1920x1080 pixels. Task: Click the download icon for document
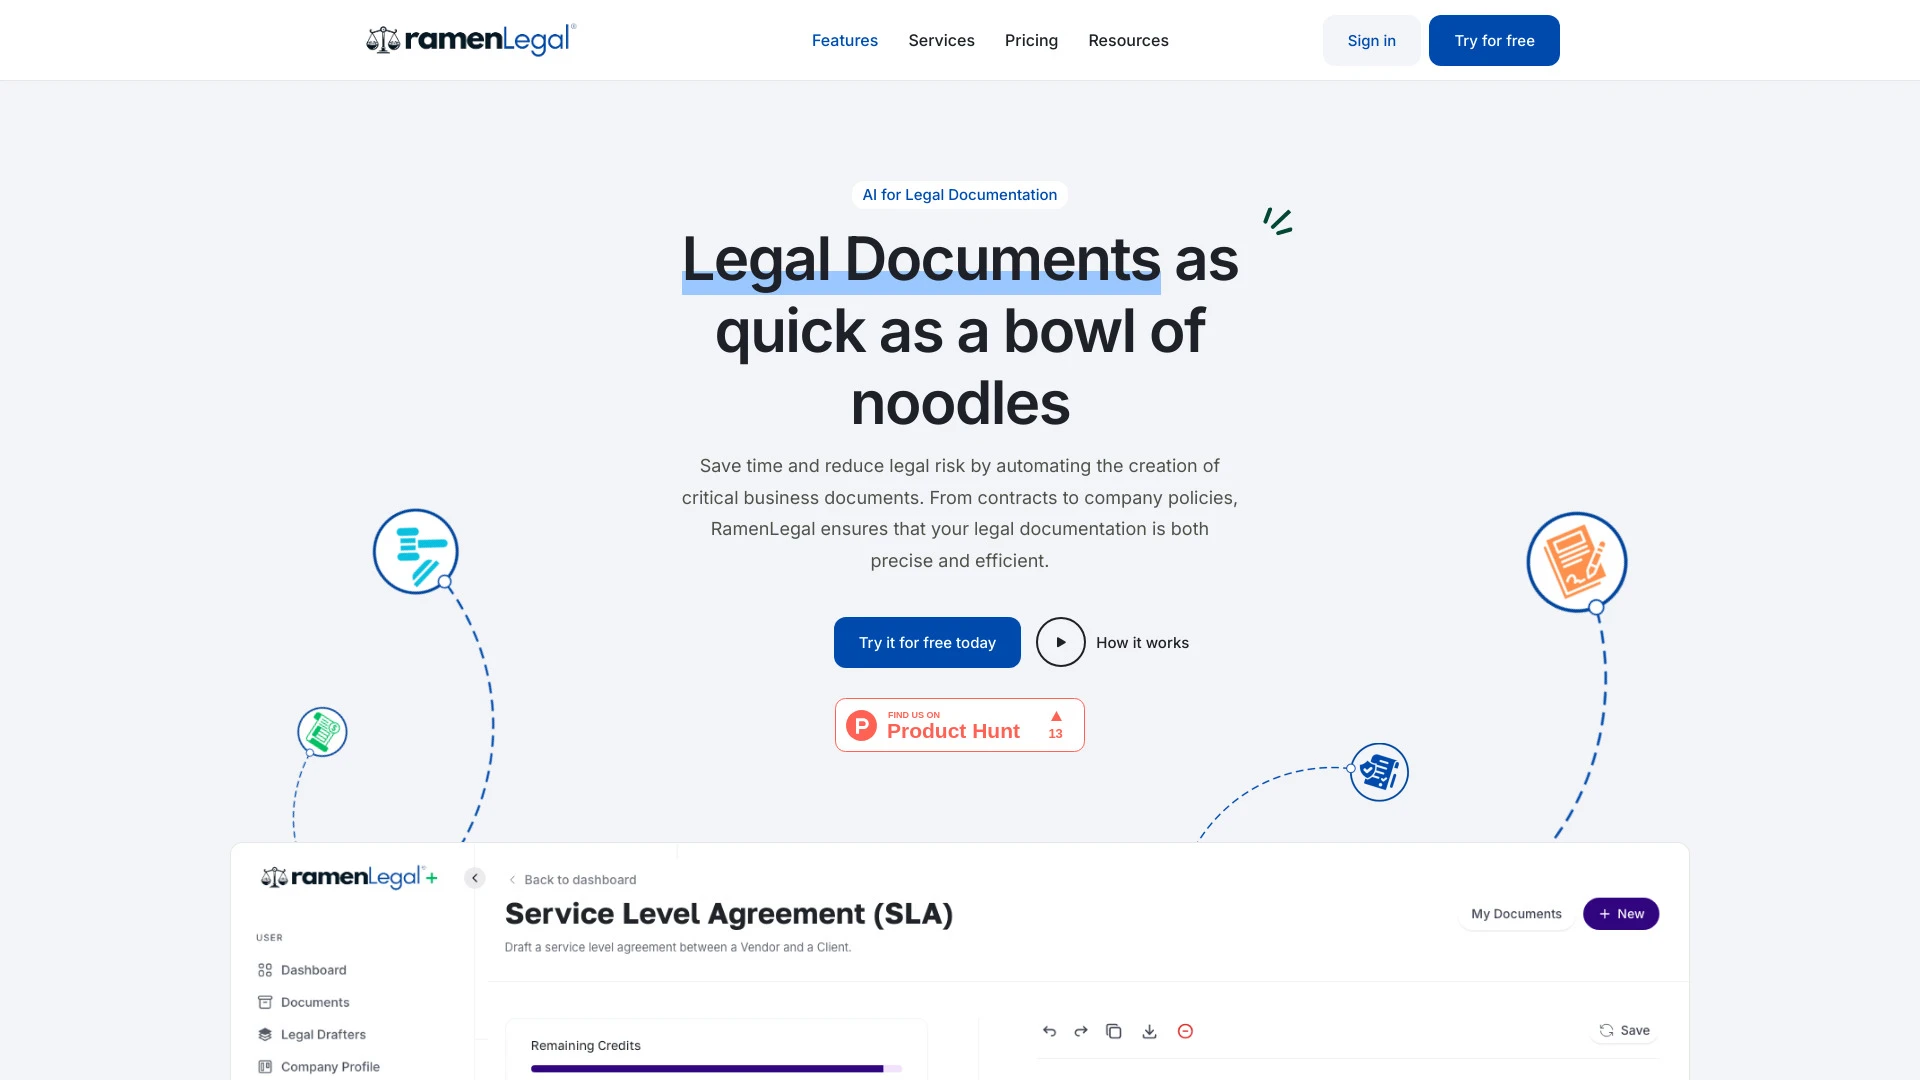click(1149, 1031)
